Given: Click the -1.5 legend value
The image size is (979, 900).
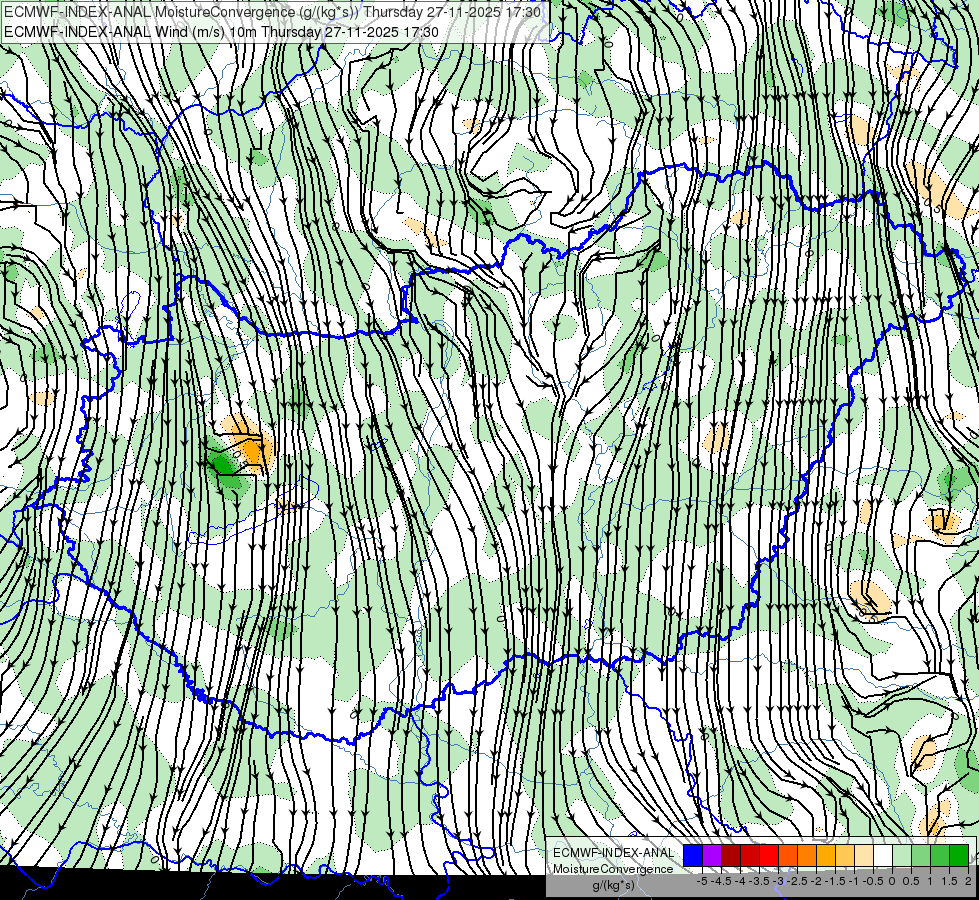Looking at the screenshot, I should [835, 881].
